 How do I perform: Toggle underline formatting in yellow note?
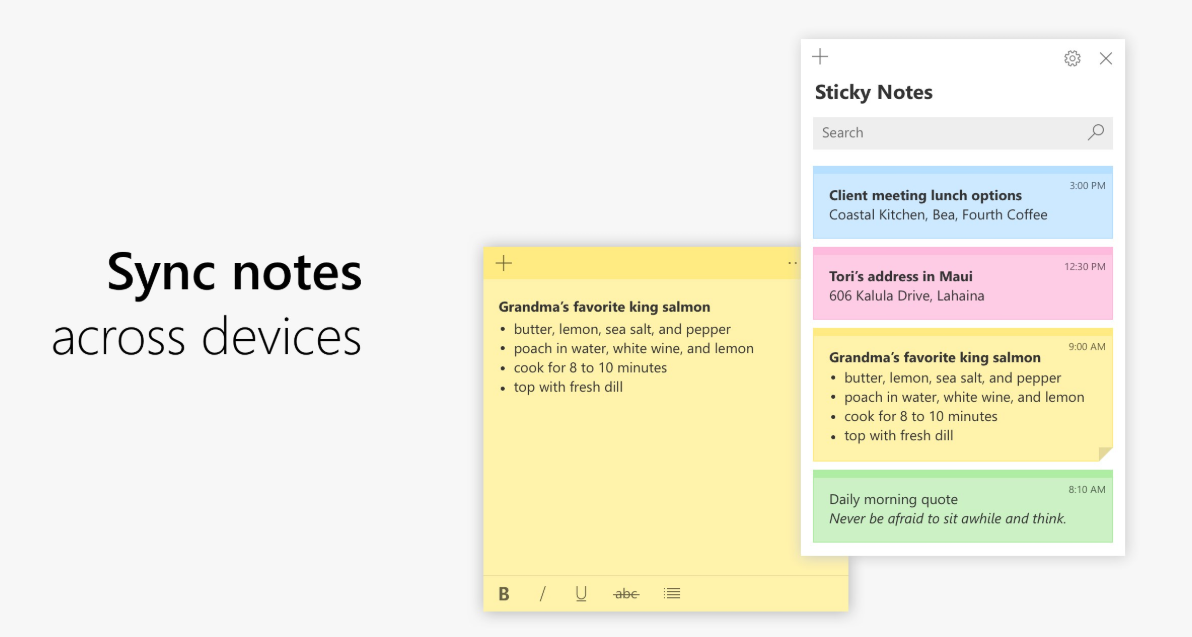point(581,594)
